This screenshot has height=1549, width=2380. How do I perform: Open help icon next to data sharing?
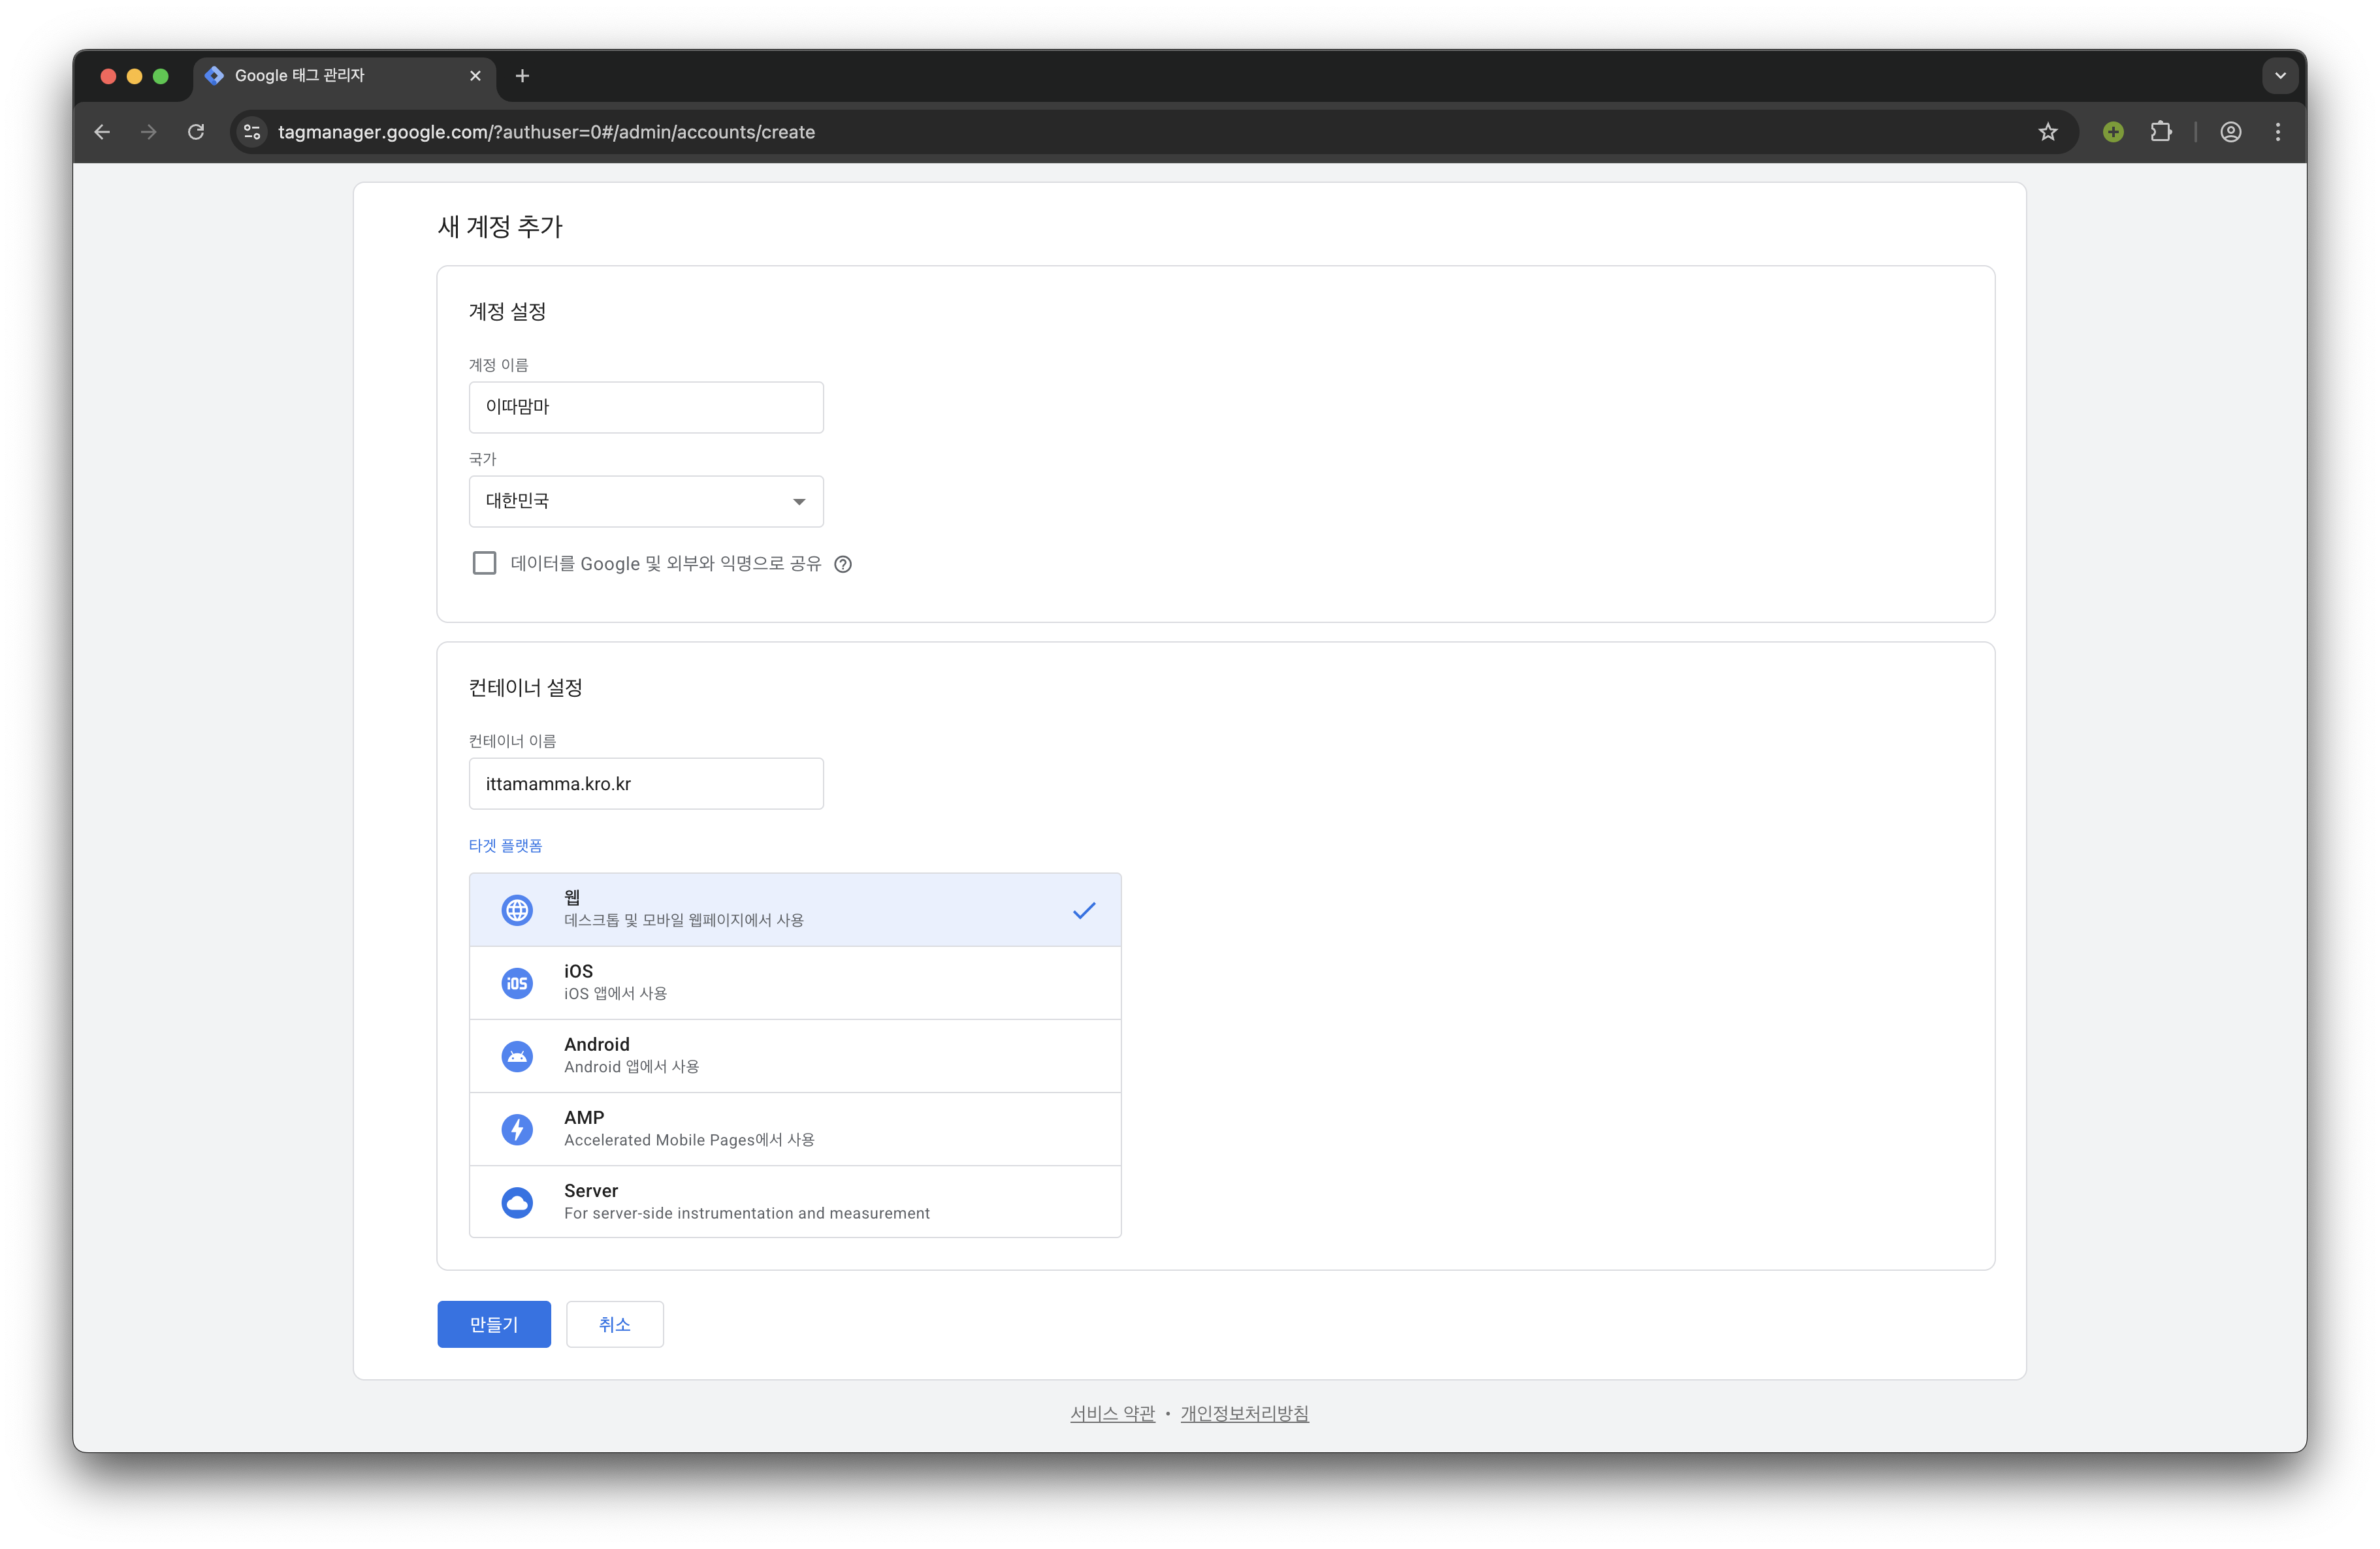click(843, 564)
